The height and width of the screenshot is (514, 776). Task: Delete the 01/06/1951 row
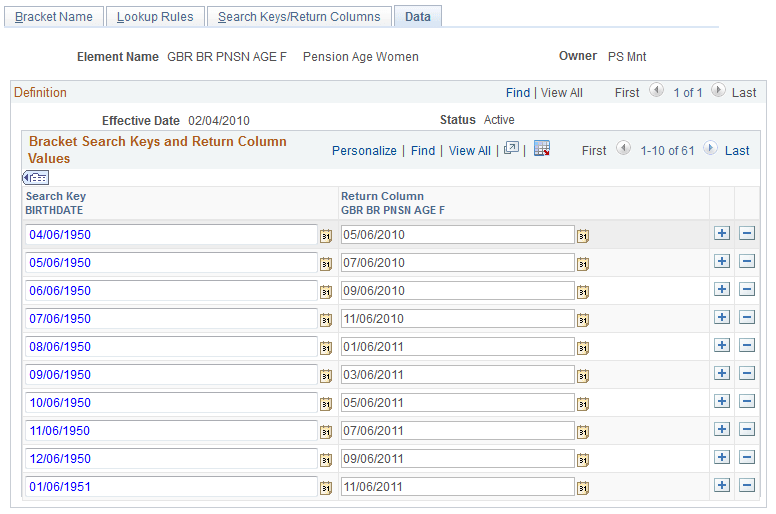pyautogui.click(x=747, y=485)
